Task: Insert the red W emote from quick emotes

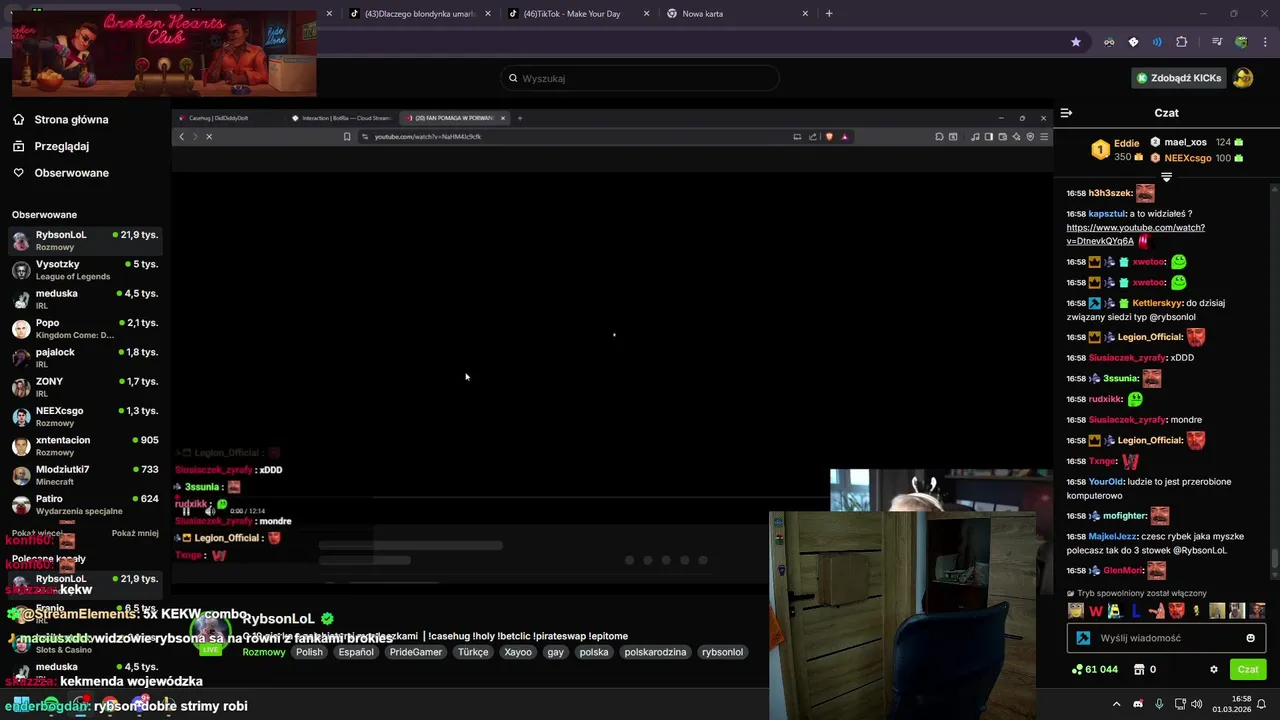Action: 1095,611
